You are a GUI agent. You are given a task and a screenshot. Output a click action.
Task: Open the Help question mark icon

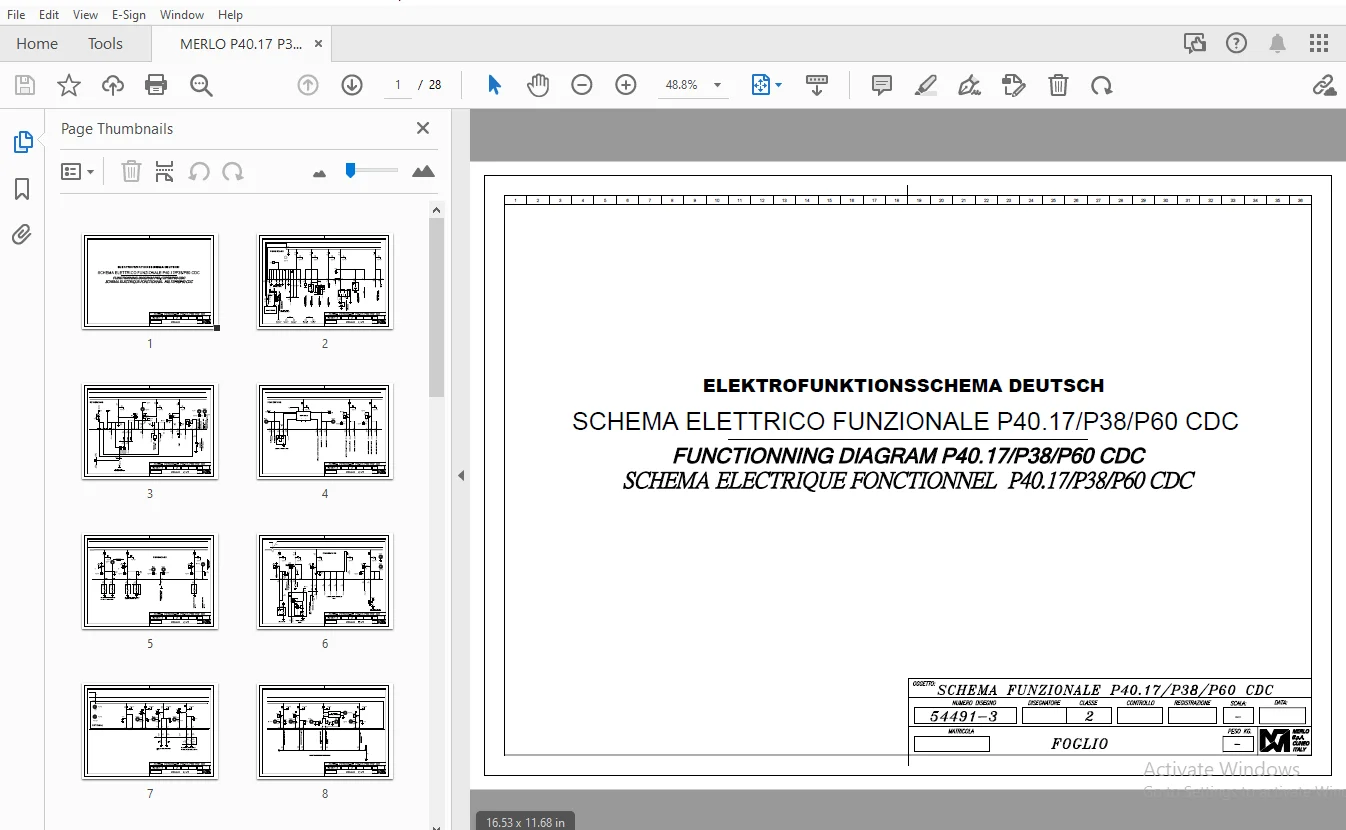click(x=1237, y=43)
